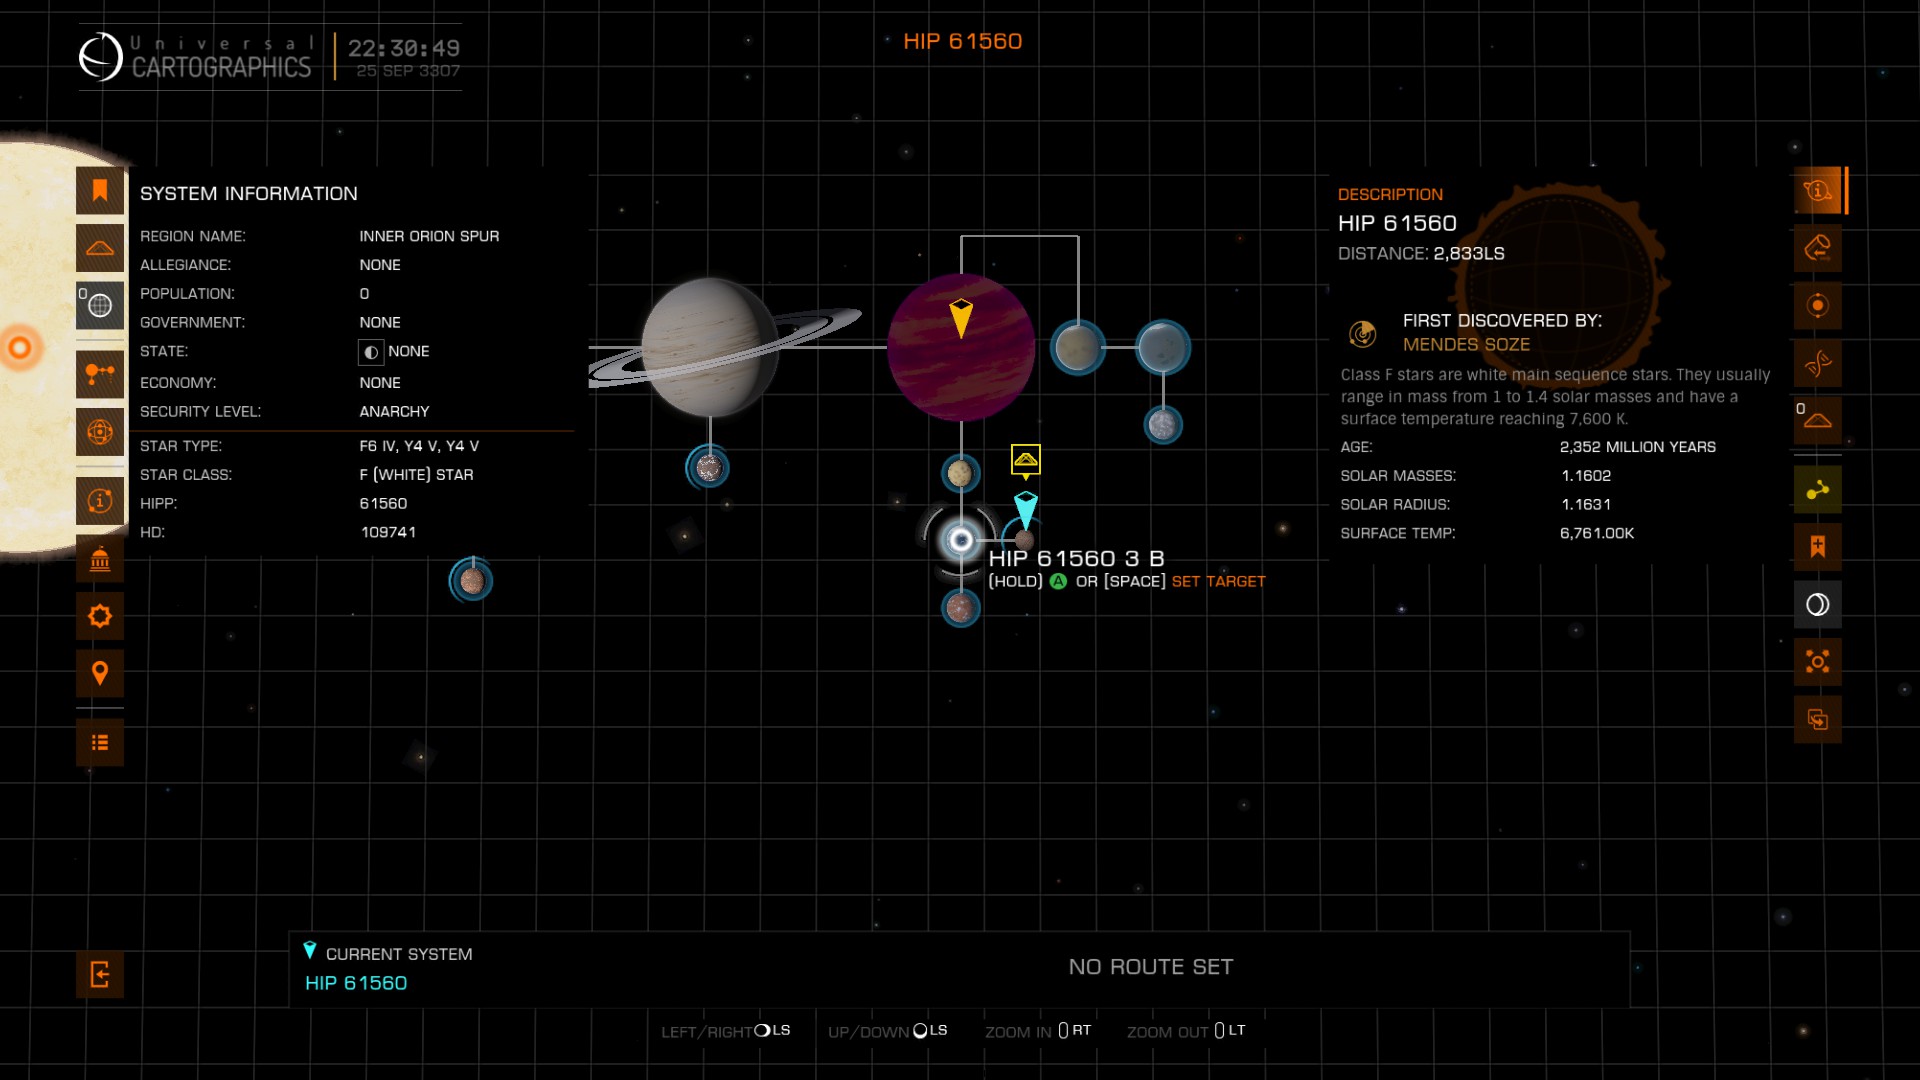Select the moon beneath the ringed planet
This screenshot has height=1080, width=1920.
[x=708, y=467]
